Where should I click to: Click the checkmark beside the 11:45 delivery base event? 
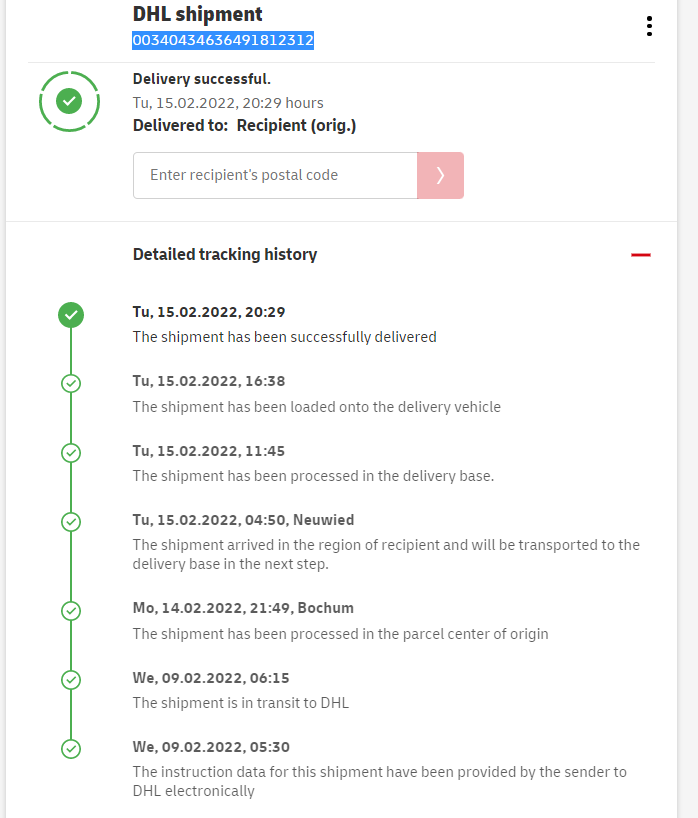tap(71, 453)
